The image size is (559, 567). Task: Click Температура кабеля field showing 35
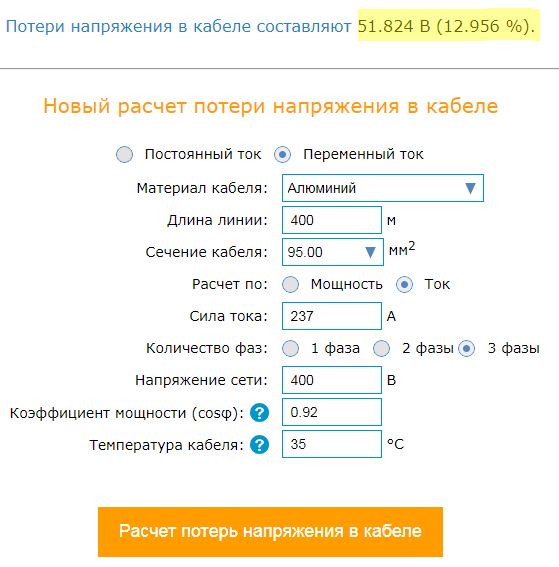coord(332,444)
